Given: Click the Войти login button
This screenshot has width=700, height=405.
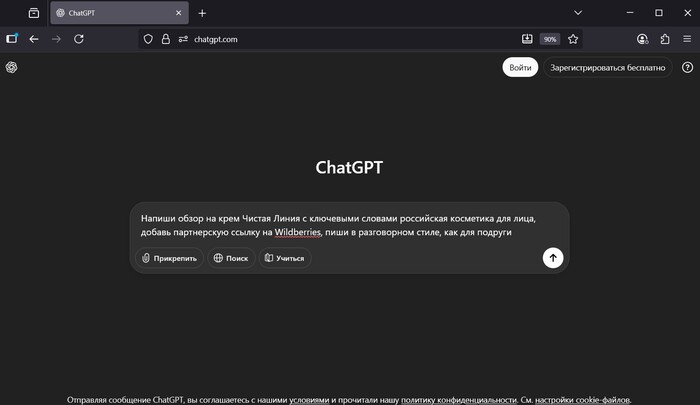Looking at the screenshot, I should (x=520, y=67).
